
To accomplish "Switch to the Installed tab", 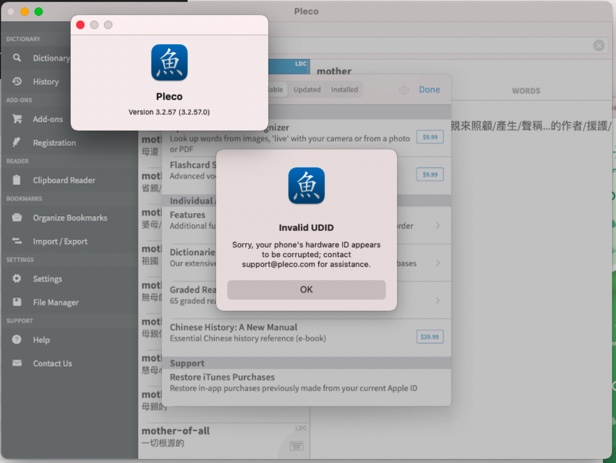I will [345, 90].
